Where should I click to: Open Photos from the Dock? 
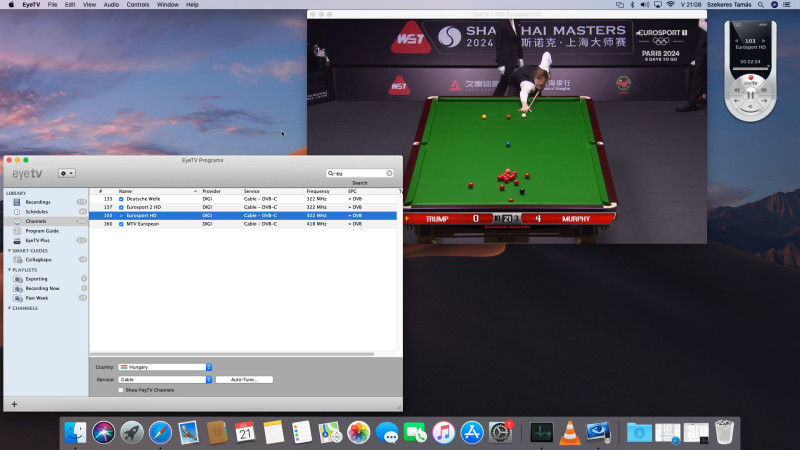tap(358, 433)
